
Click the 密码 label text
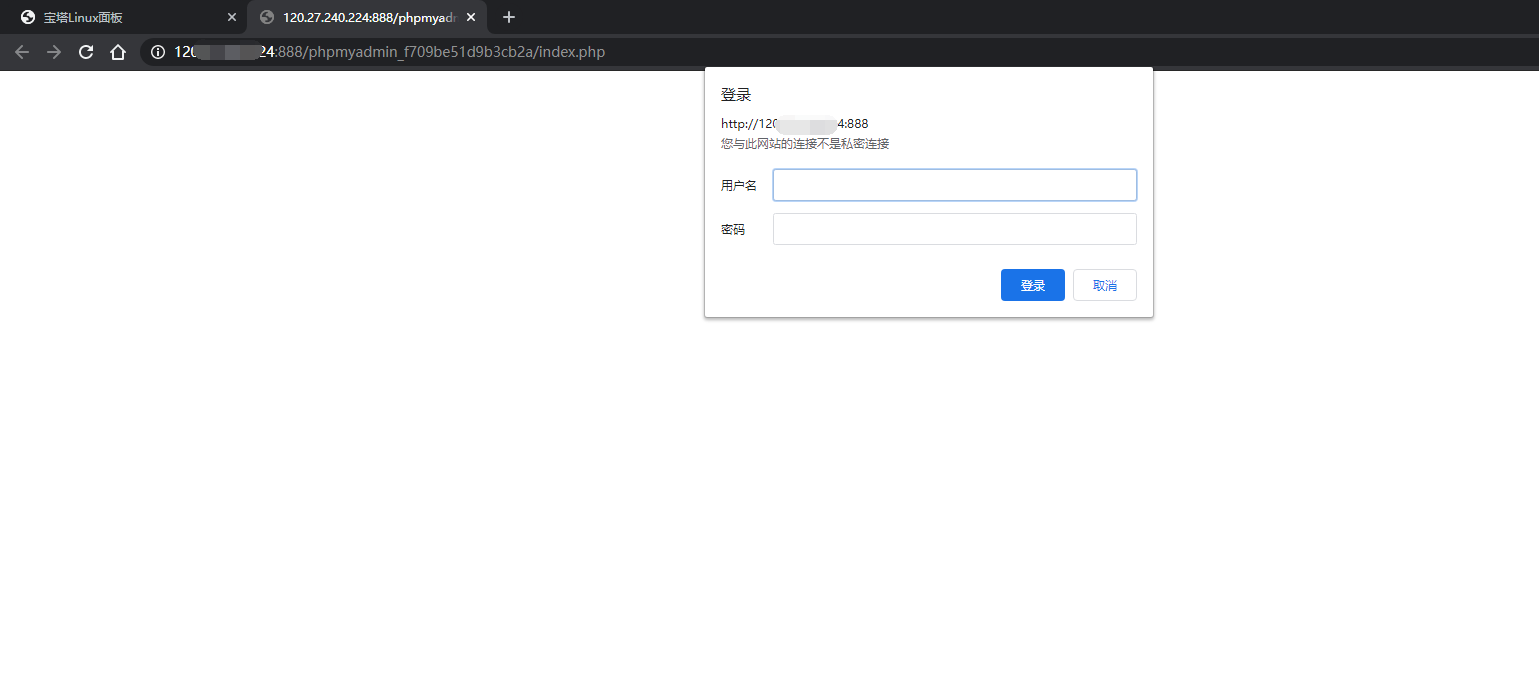[733, 229]
